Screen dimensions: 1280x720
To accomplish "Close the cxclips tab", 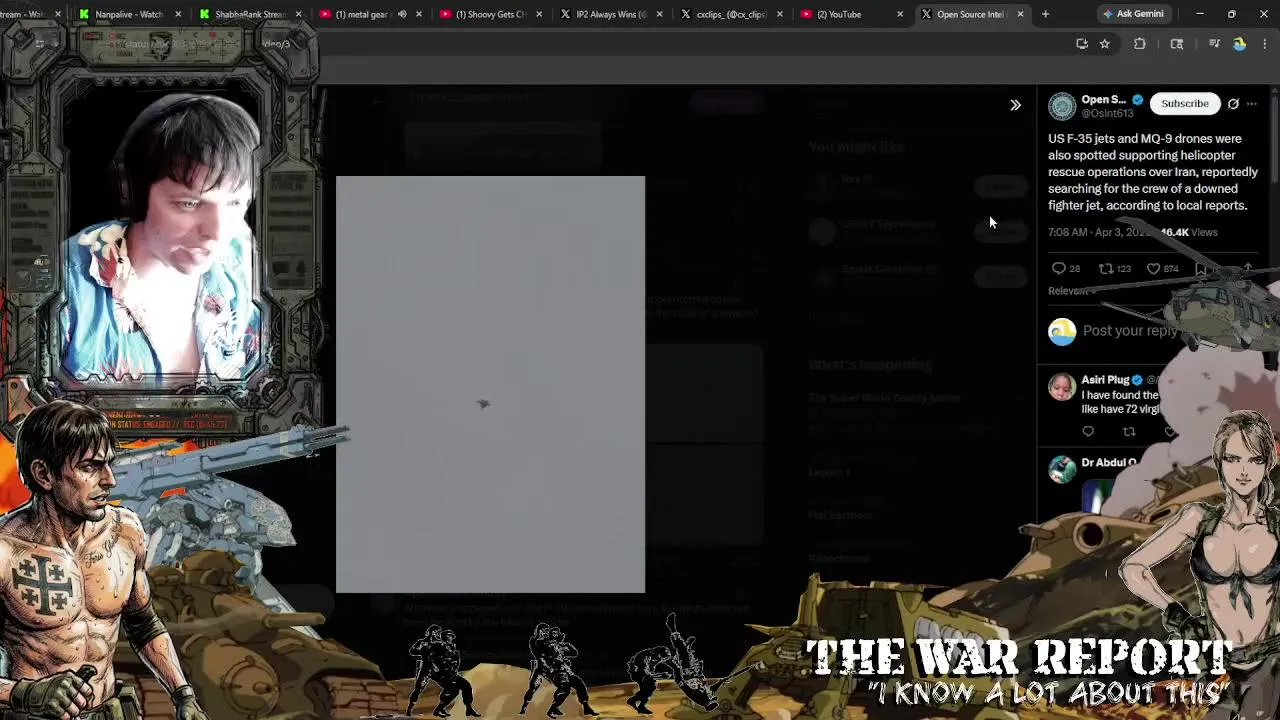I will click(x=780, y=14).
